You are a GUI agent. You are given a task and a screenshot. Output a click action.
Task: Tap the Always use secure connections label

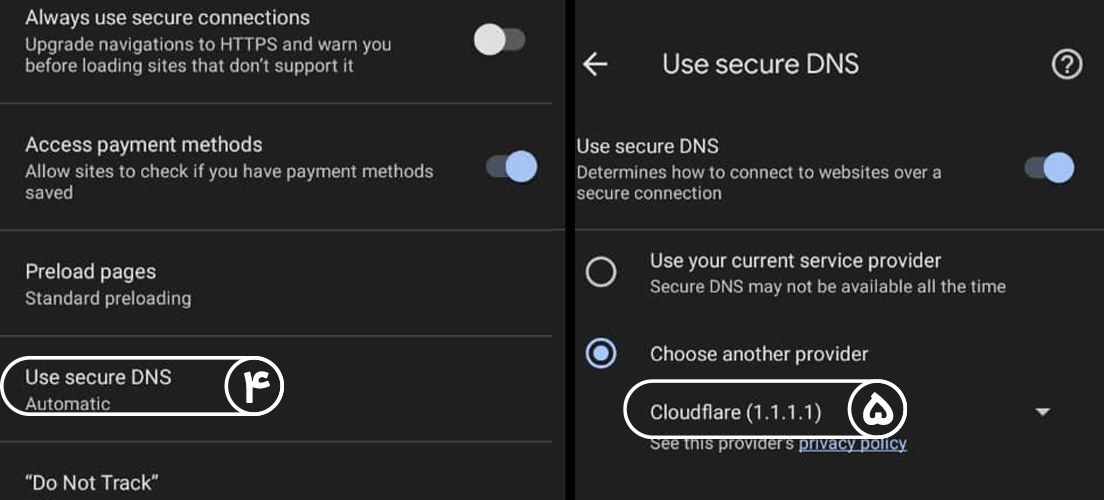167,18
